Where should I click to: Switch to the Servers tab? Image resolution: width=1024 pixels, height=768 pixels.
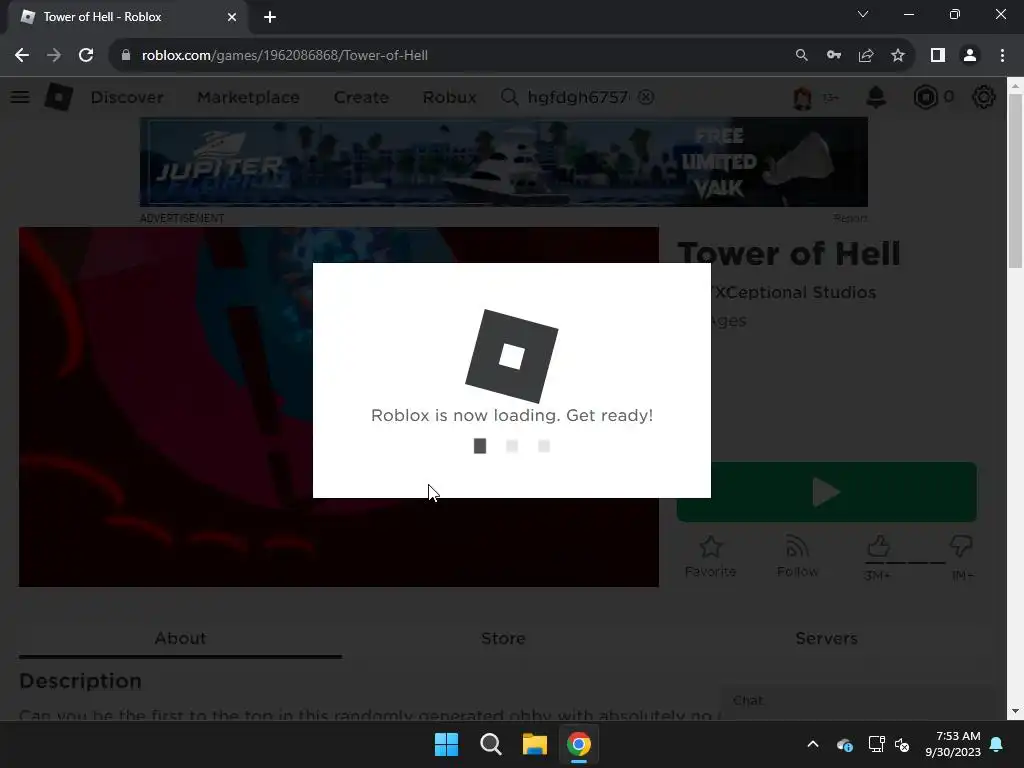tap(826, 638)
